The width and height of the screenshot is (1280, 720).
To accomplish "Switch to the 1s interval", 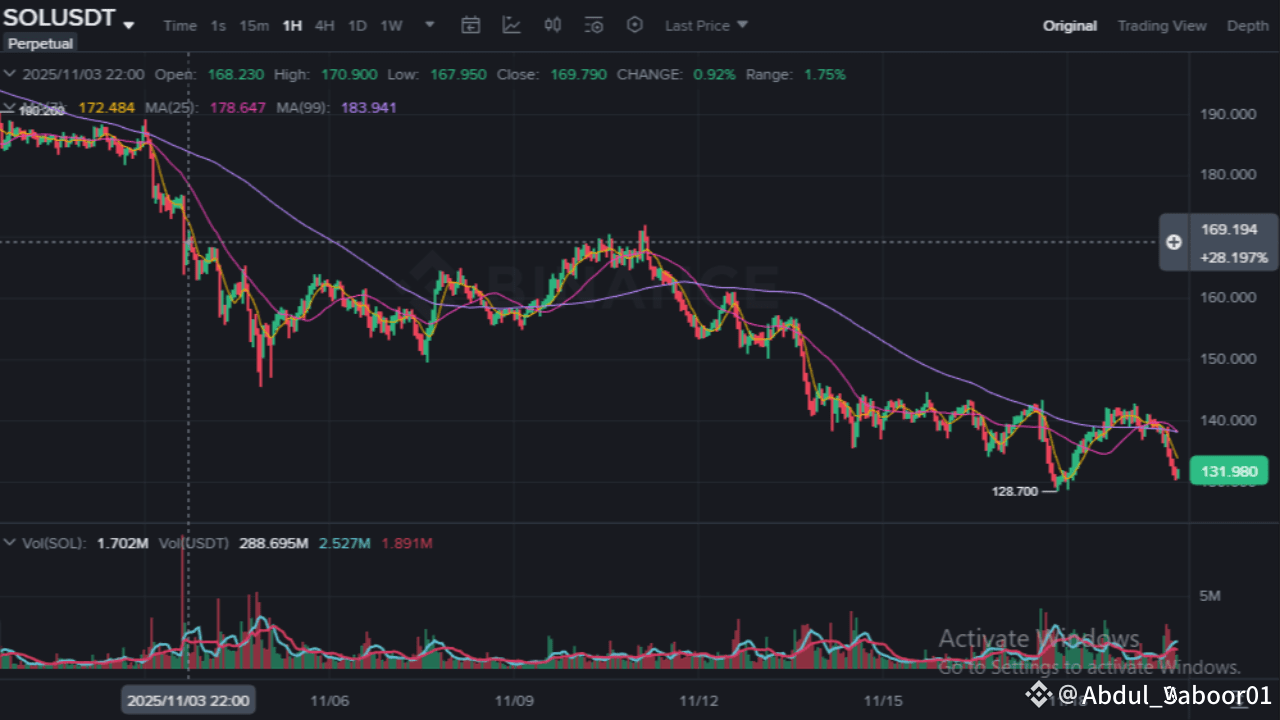I will click(x=218, y=26).
